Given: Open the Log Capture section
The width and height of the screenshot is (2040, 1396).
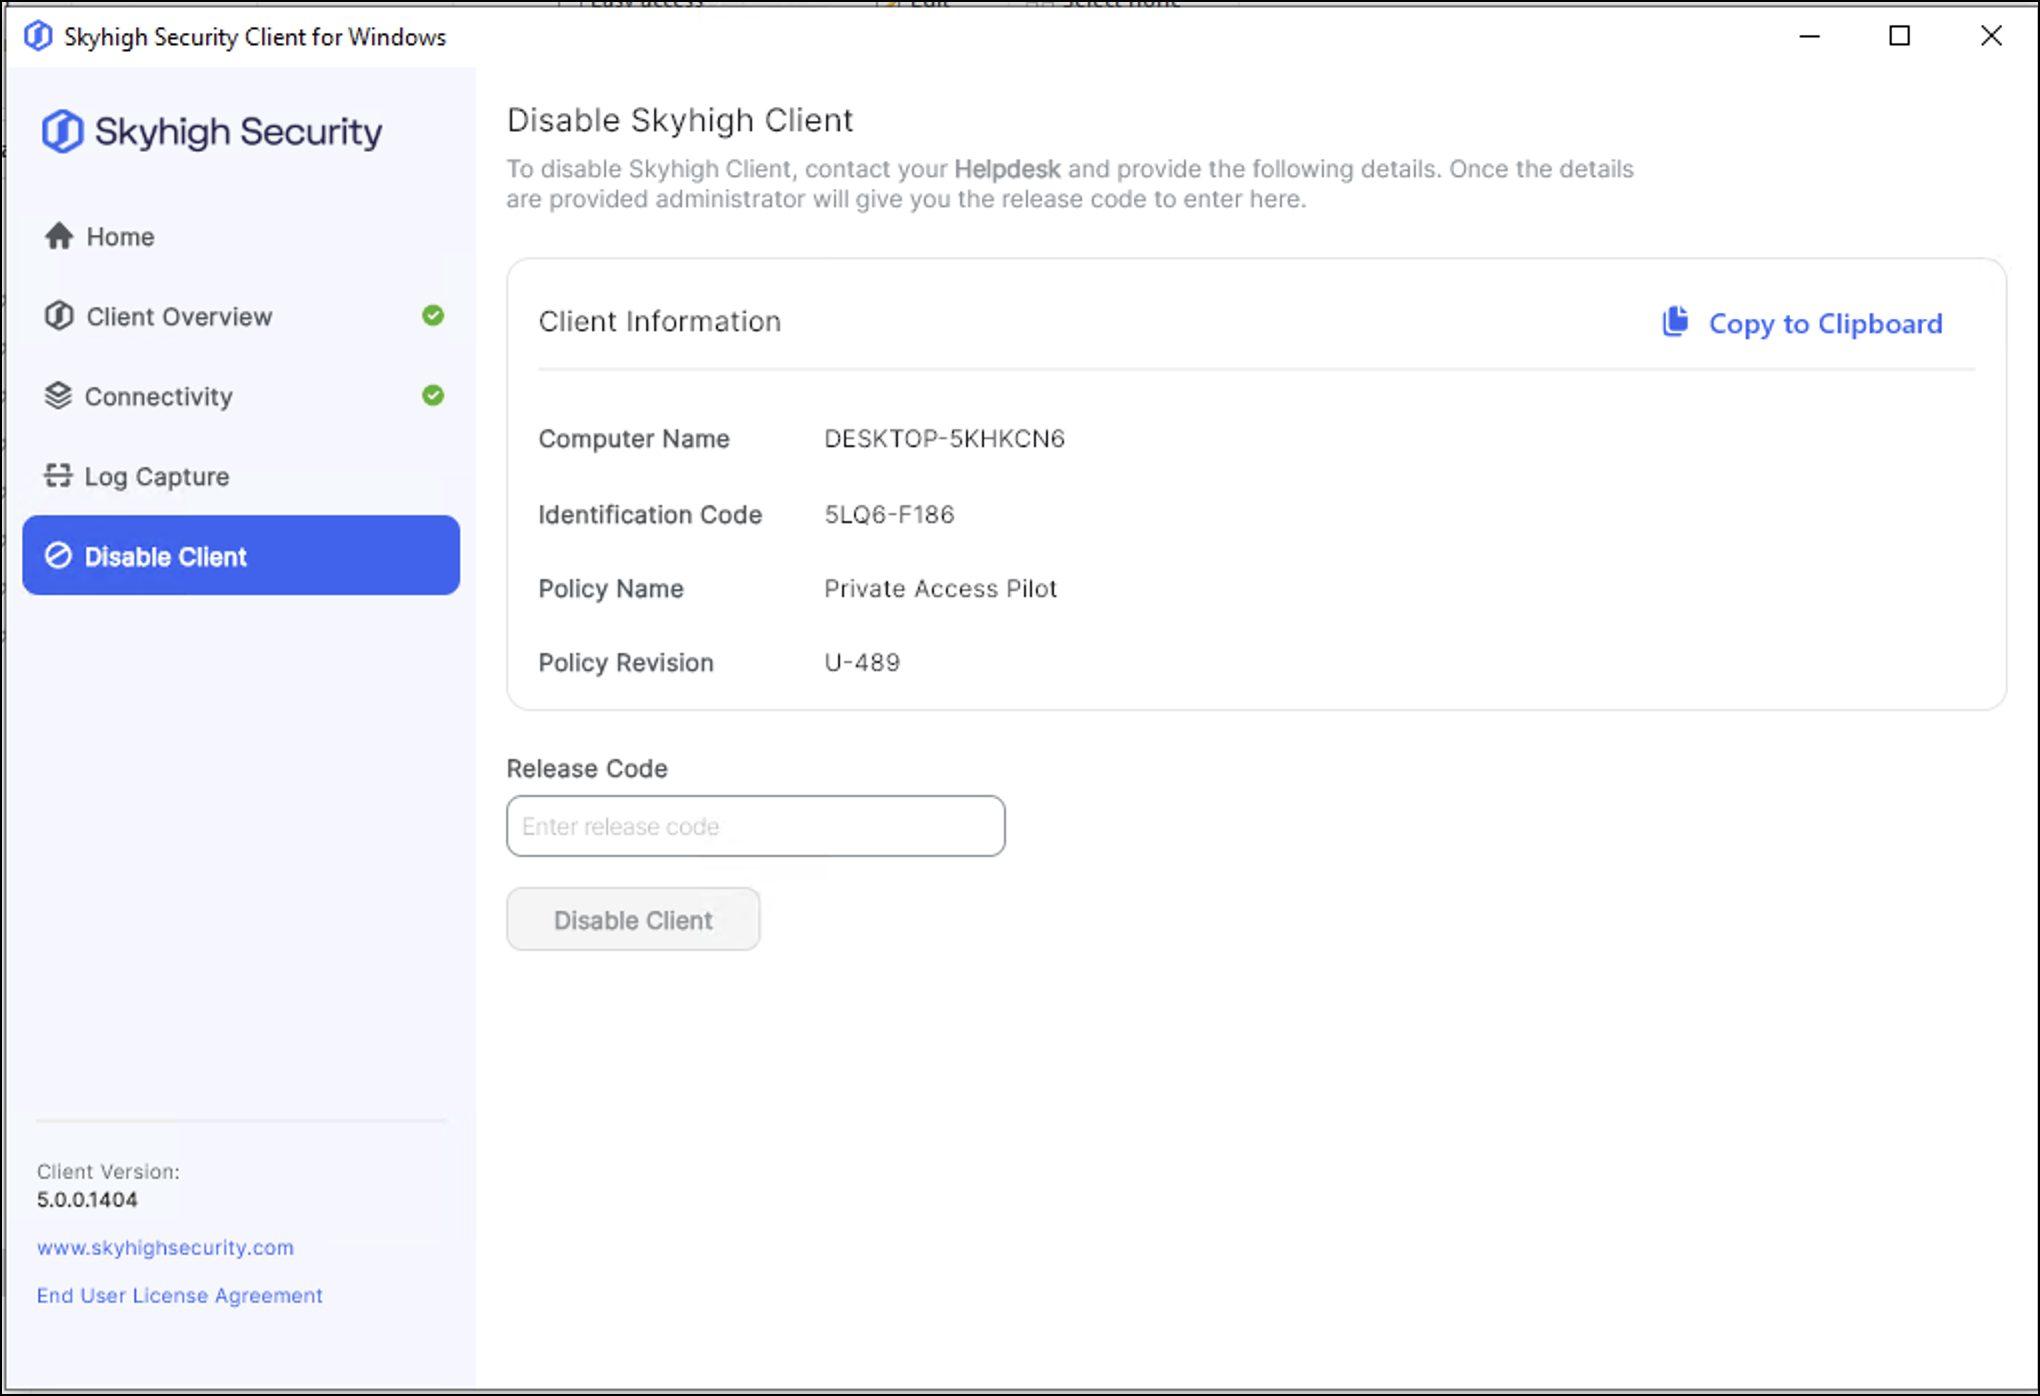Looking at the screenshot, I should coord(157,477).
